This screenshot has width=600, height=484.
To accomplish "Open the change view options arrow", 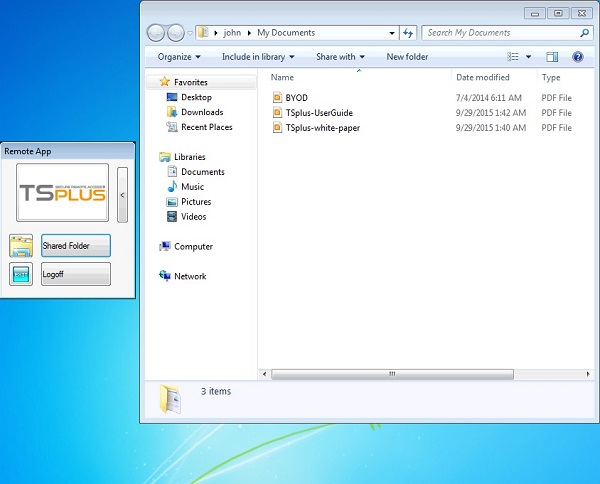I will (529, 57).
